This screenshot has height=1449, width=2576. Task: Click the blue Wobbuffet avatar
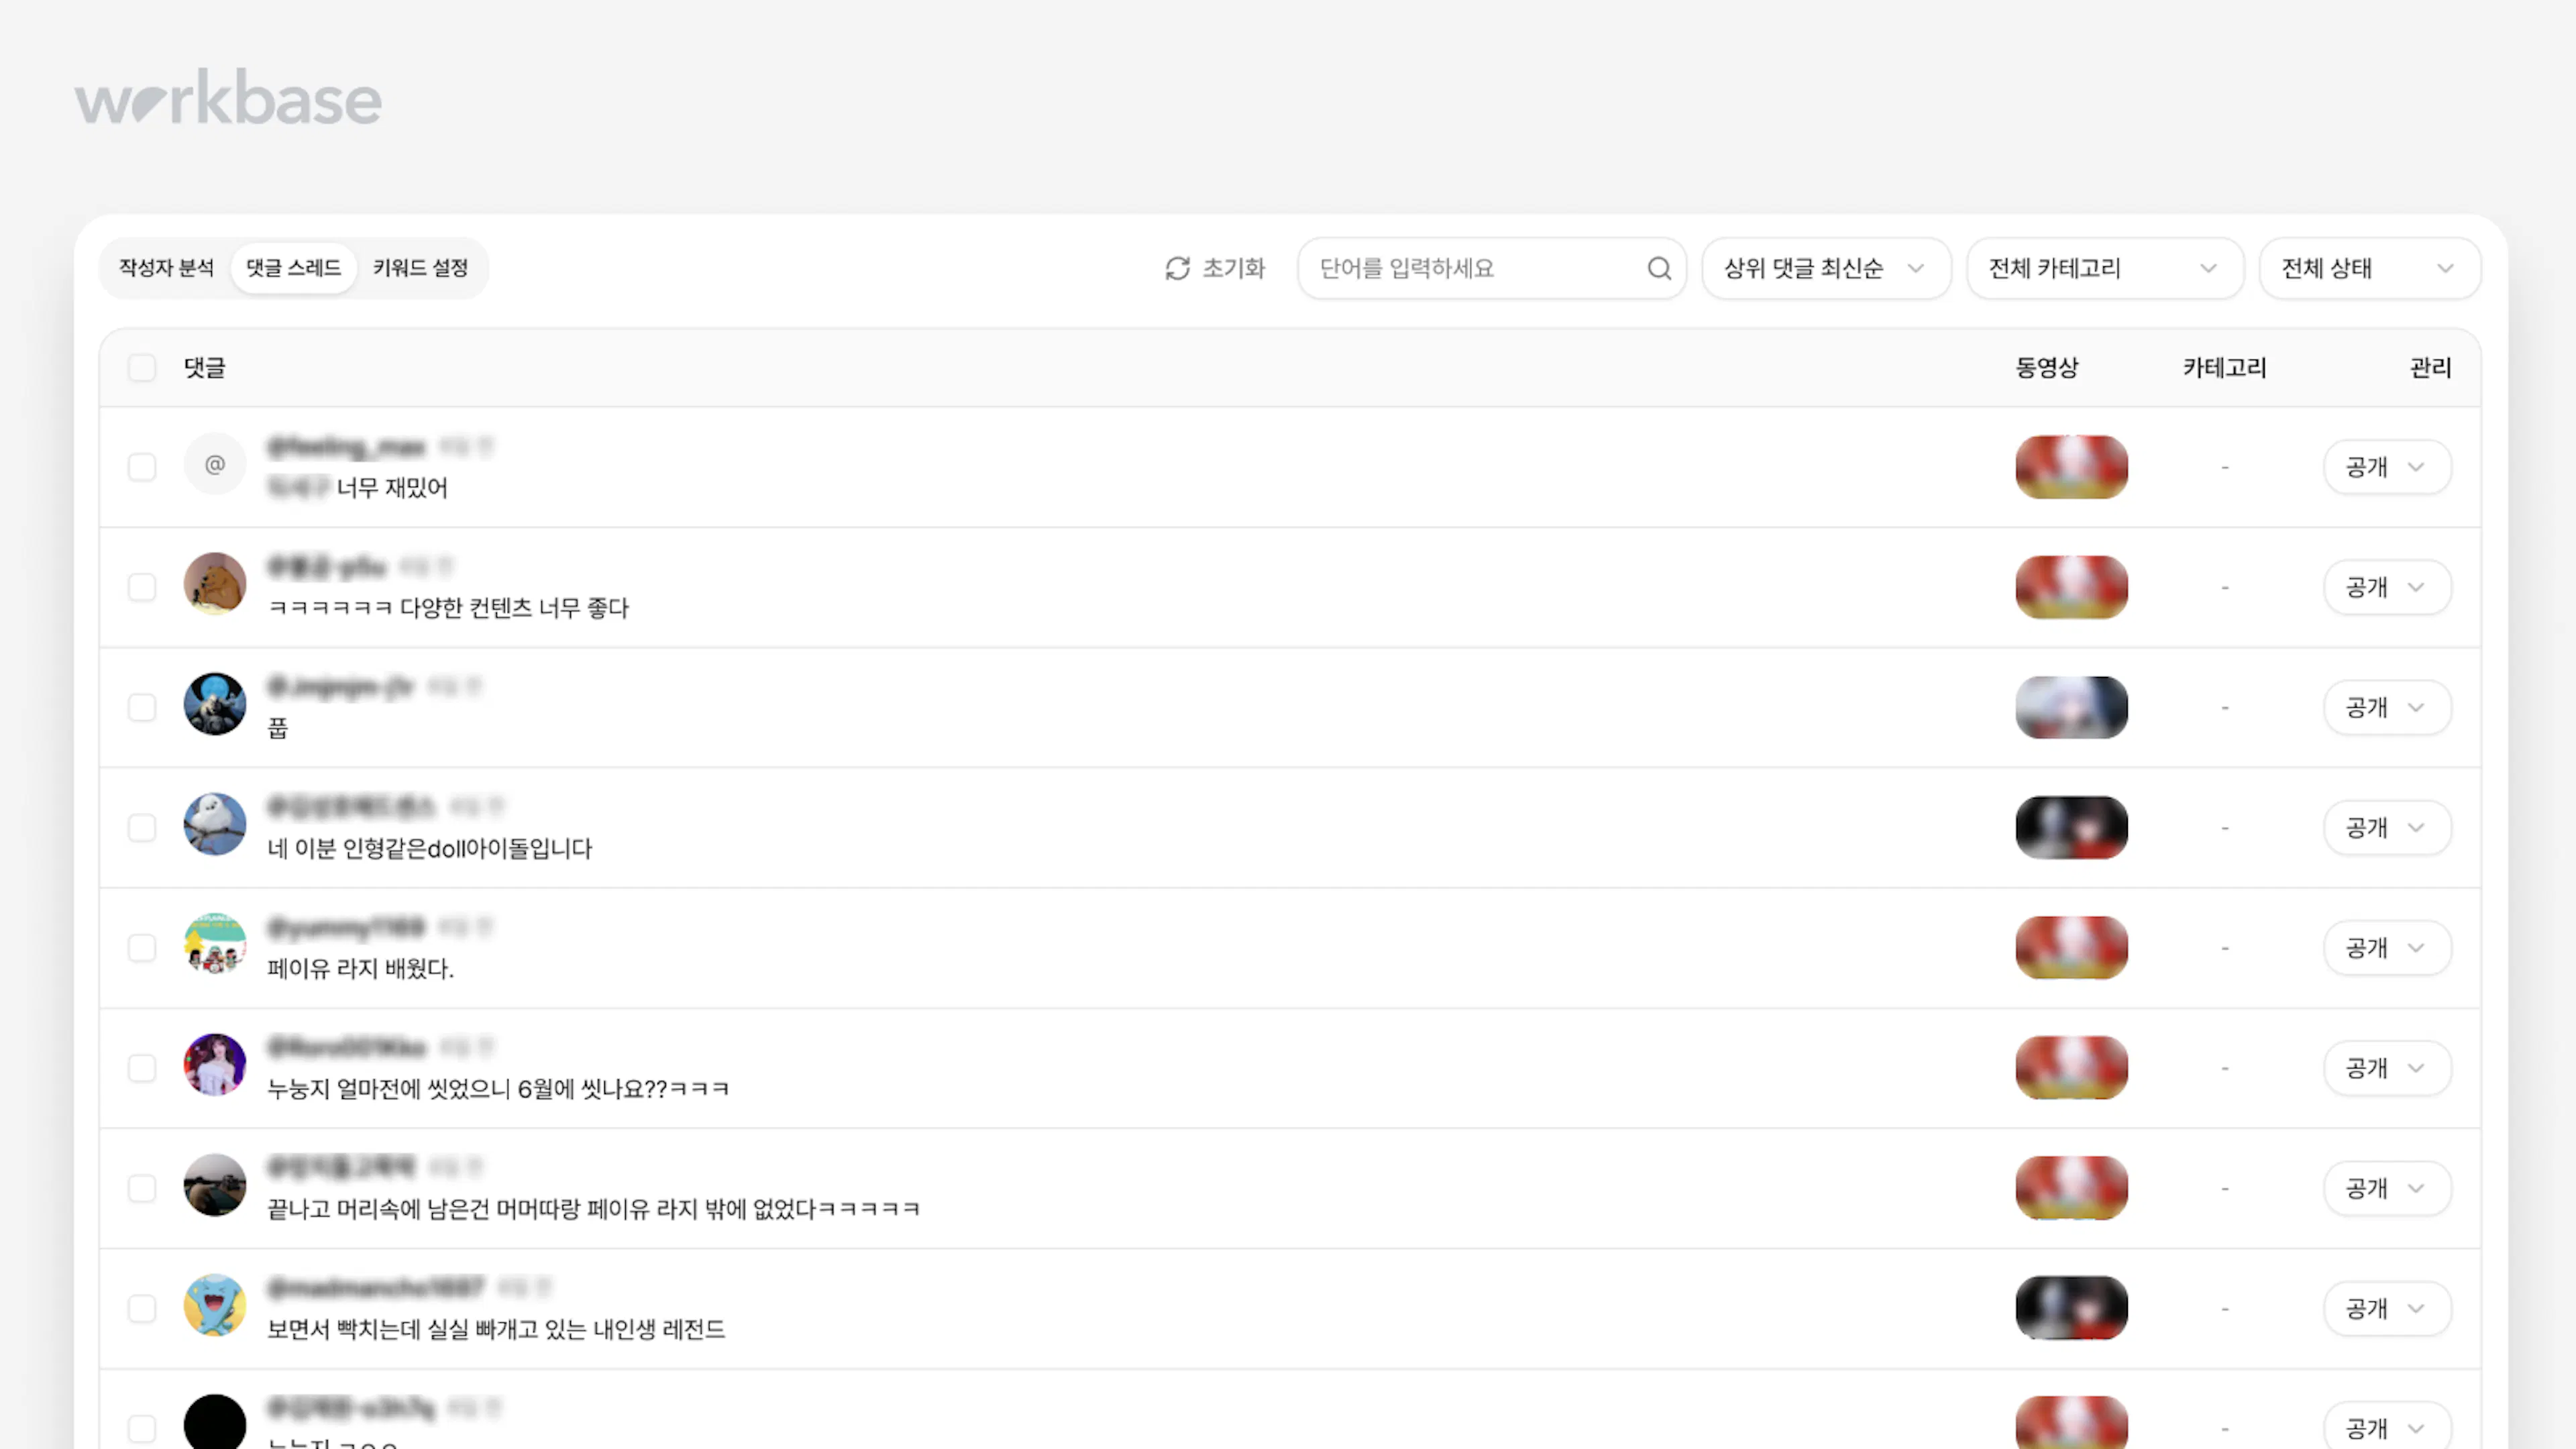coord(215,1305)
